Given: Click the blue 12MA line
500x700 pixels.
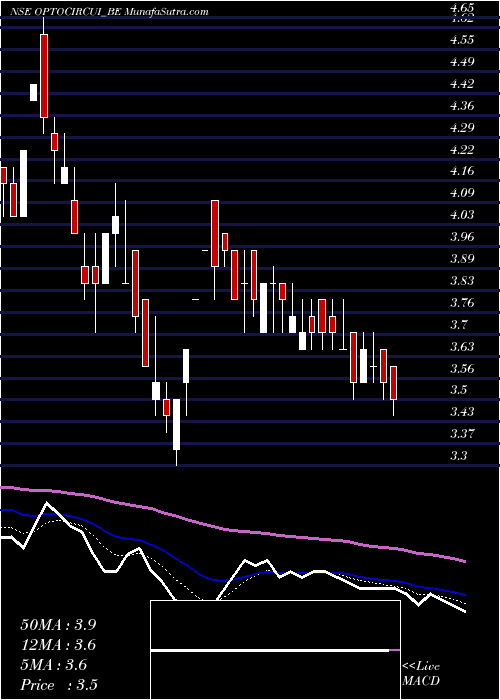Looking at the screenshot, I should (232, 579).
